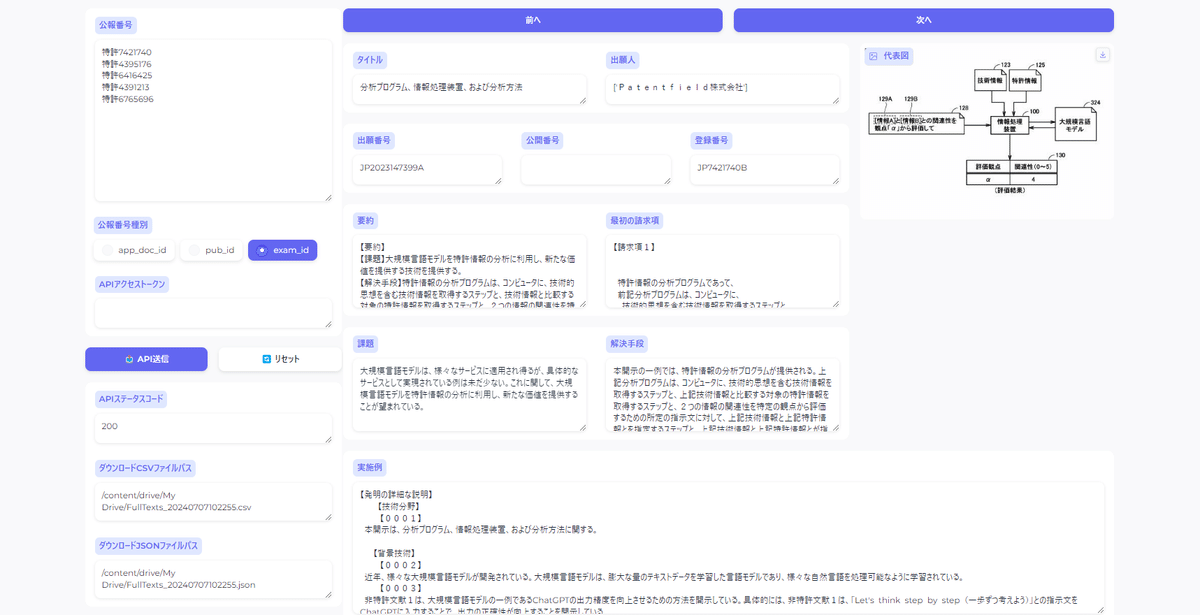This screenshot has width=1200, height=615.
Task: Click the title text 分析プログラム、情報処理装置
Action: coord(441,87)
